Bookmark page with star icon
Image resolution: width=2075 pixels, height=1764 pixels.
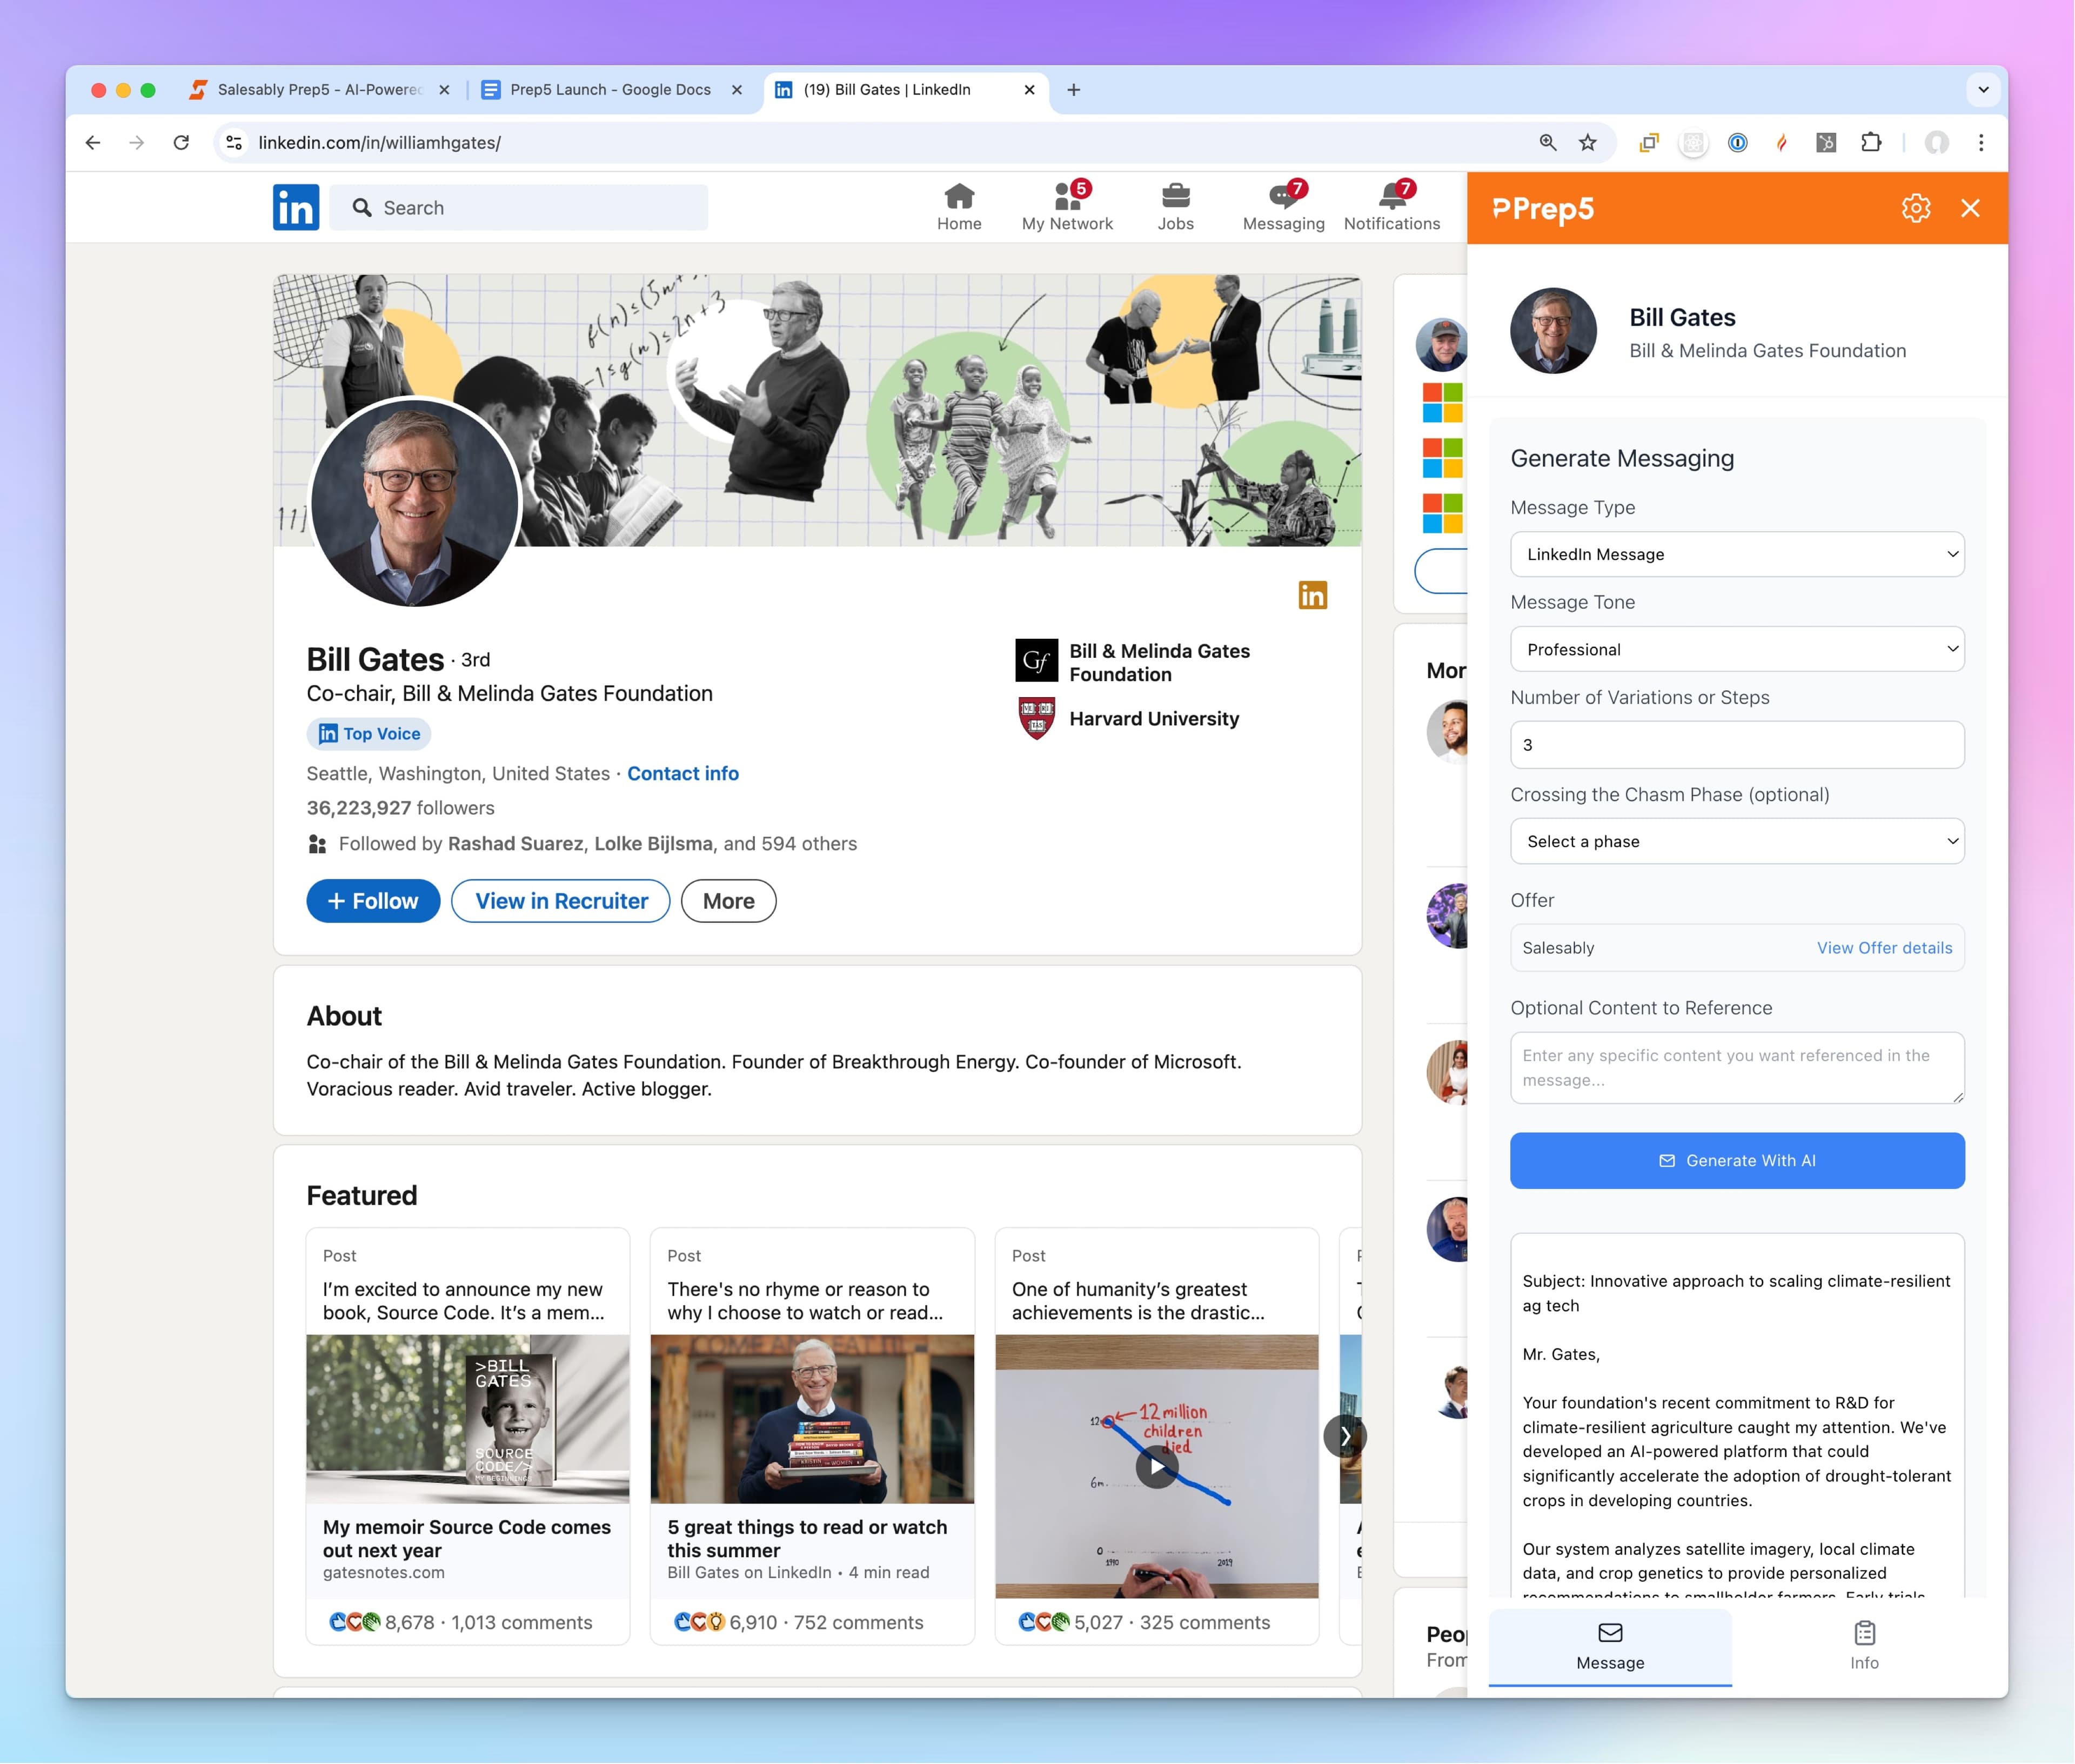[x=1587, y=143]
